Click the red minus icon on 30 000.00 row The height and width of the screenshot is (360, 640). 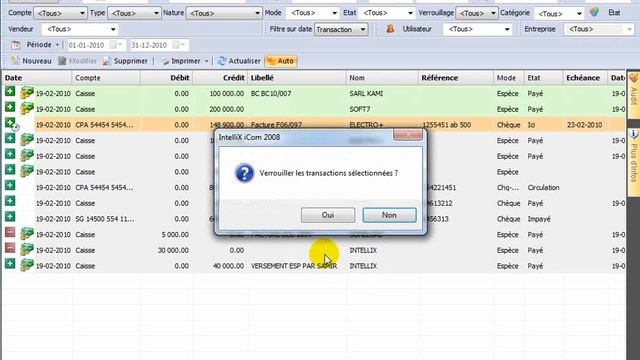pyautogui.click(x=10, y=248)
